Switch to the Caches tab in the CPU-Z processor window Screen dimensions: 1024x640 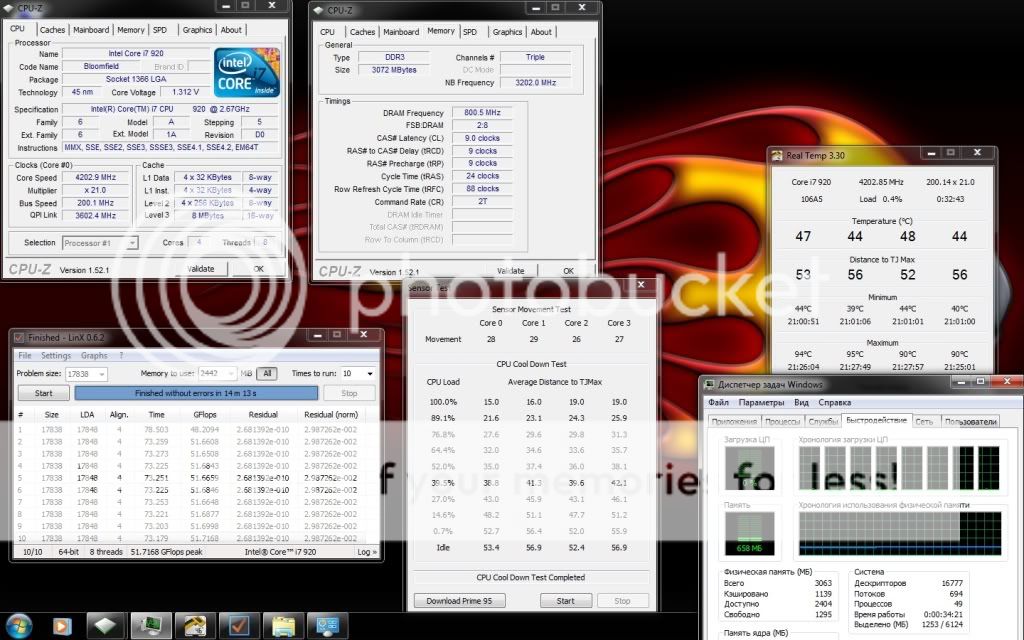[52, 30]
